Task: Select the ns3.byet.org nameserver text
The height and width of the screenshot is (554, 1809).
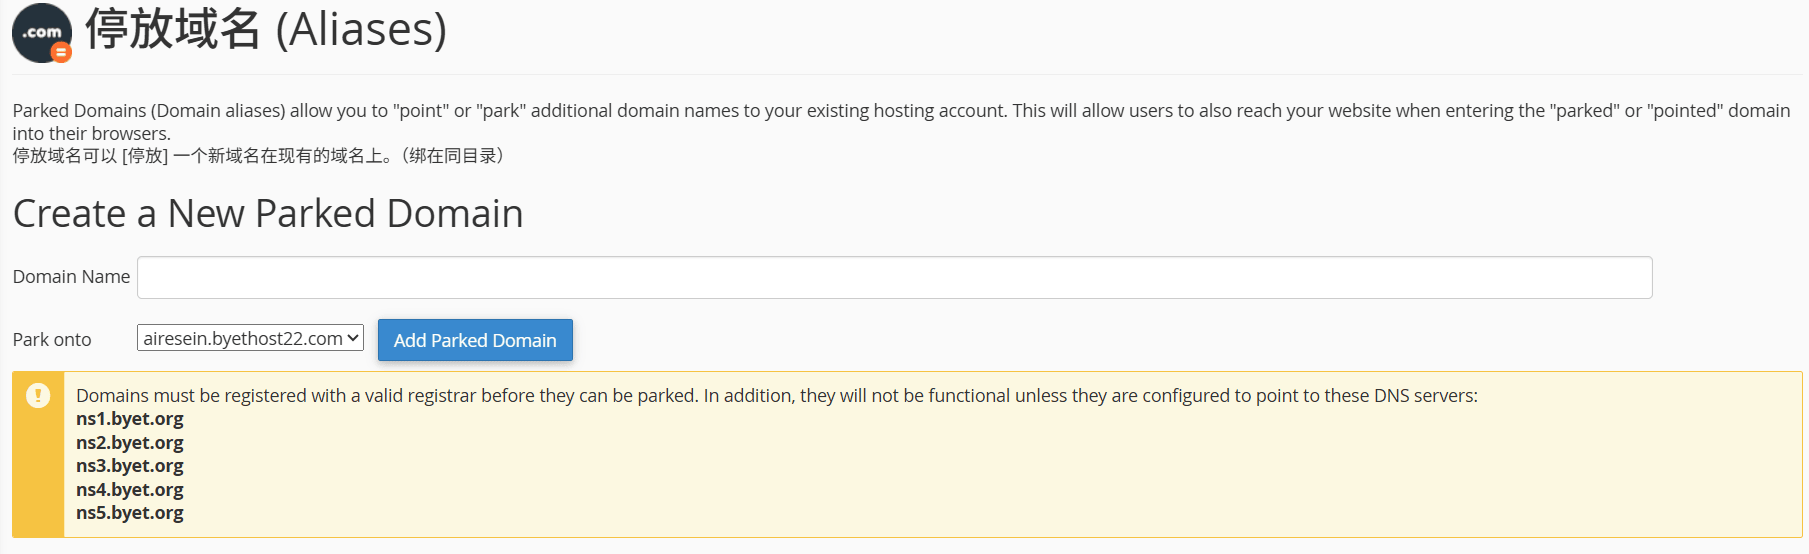Action: point(130,466)
